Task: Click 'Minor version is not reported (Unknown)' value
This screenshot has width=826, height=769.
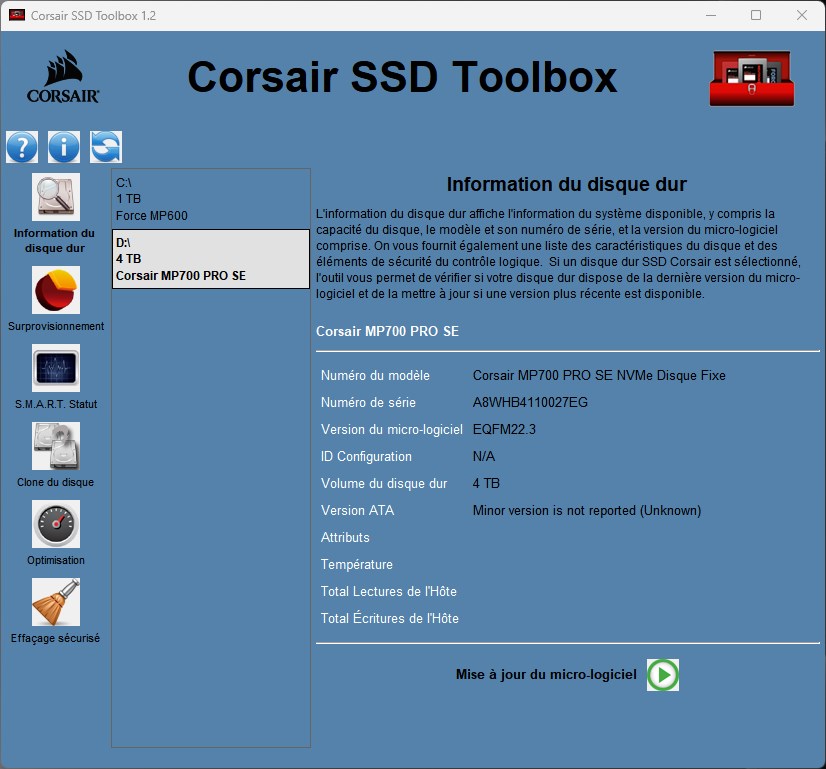Action: pos(587,510)
